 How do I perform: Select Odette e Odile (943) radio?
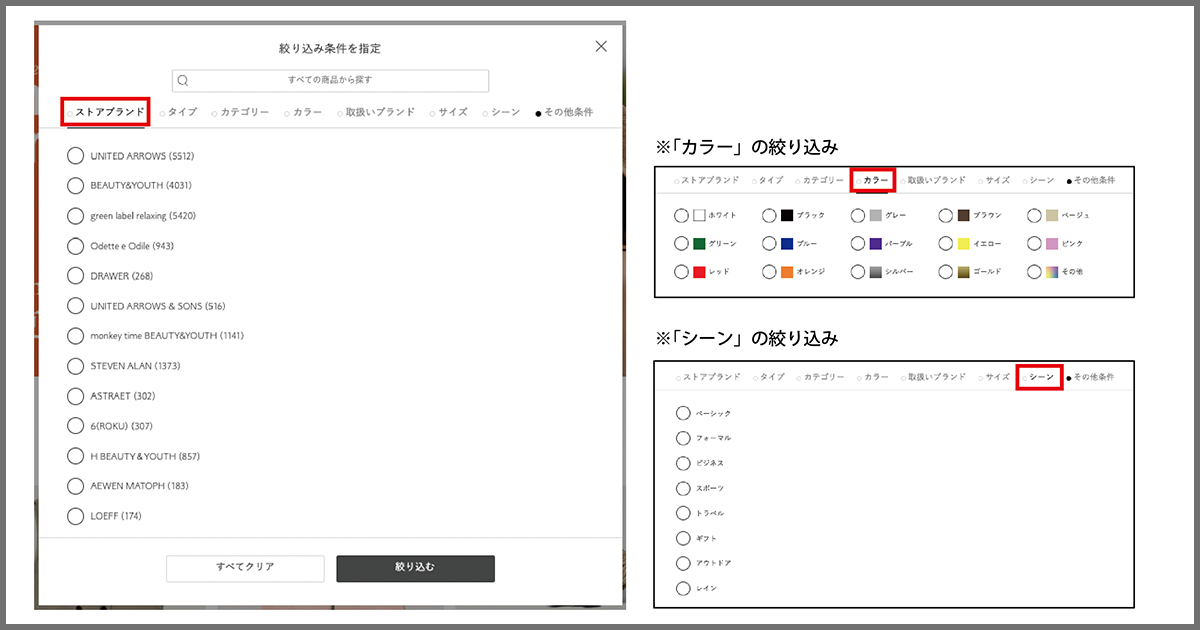coord(75,246)
